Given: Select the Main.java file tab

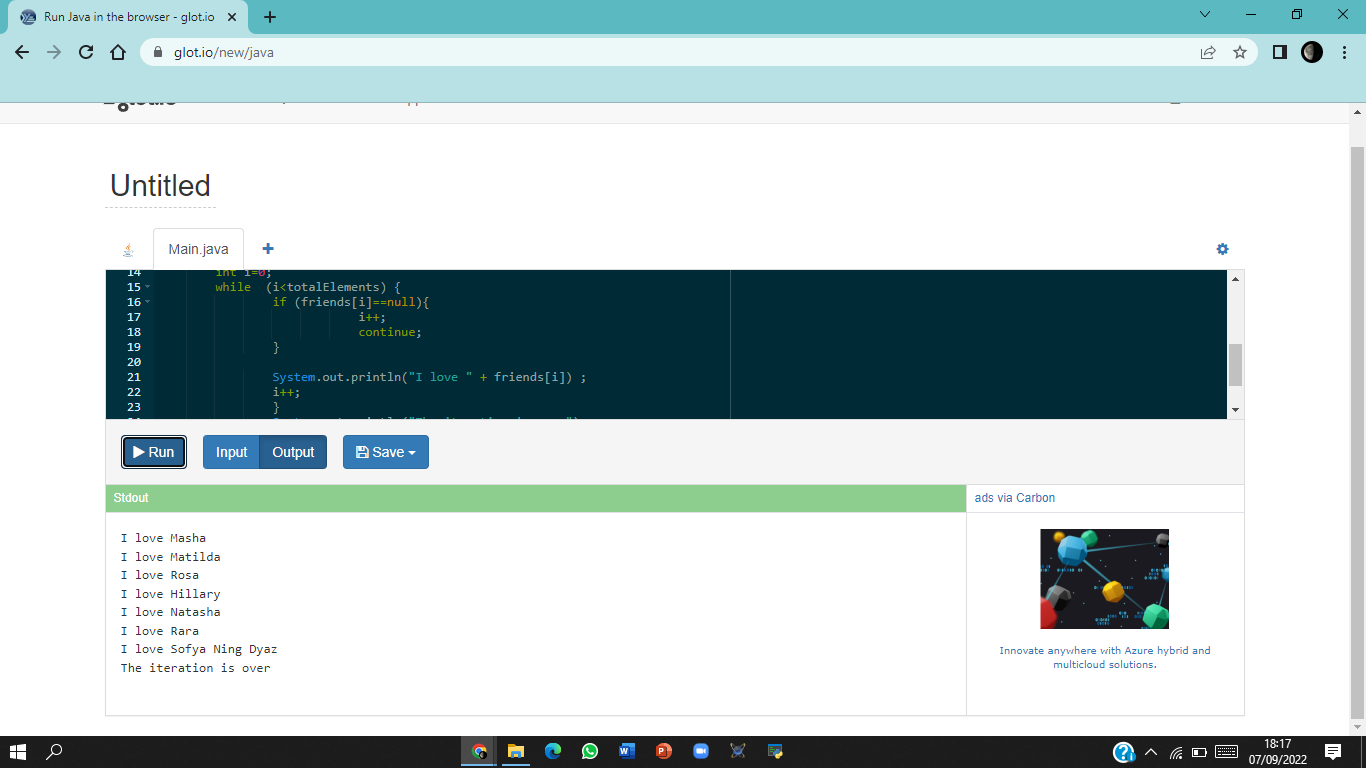Looking at the screenshot, I should (x=198, y=249).
